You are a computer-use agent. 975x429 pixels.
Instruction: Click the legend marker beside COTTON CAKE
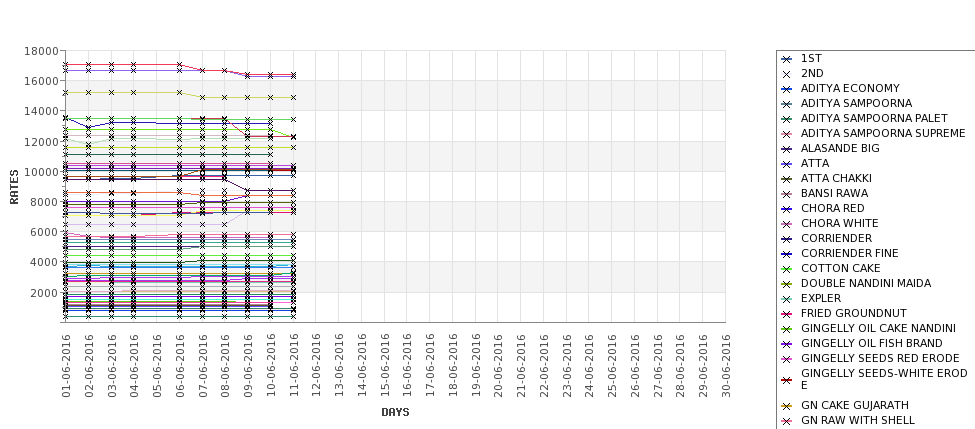tap(787, 269)
